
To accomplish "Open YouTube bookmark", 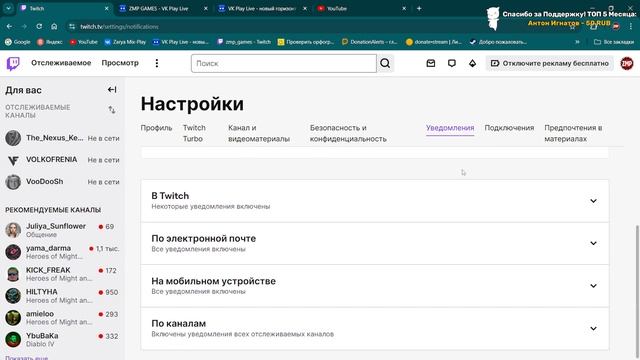I will tap(84, 42).
